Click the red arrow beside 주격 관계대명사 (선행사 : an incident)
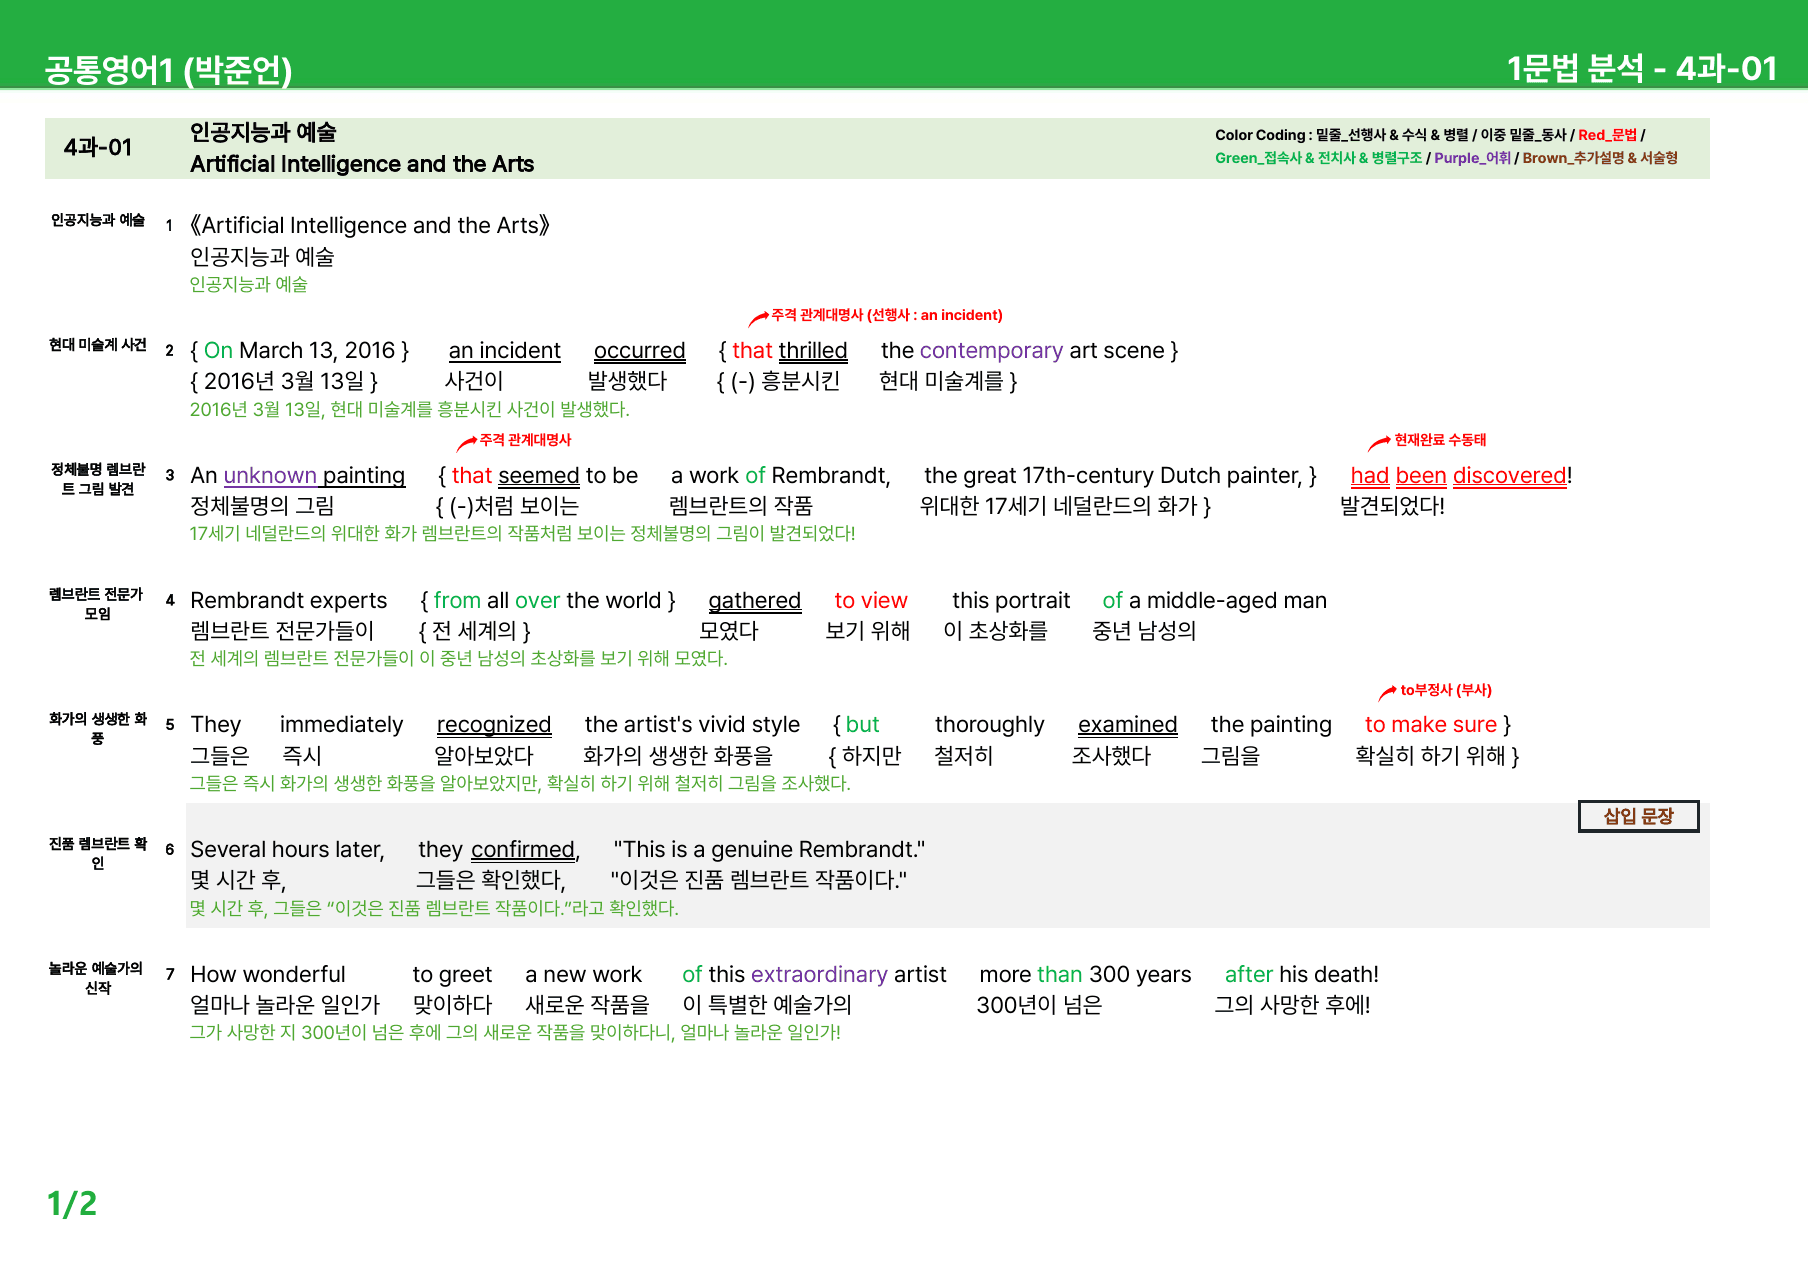Screen dimensions: 1809x1278 759,319
